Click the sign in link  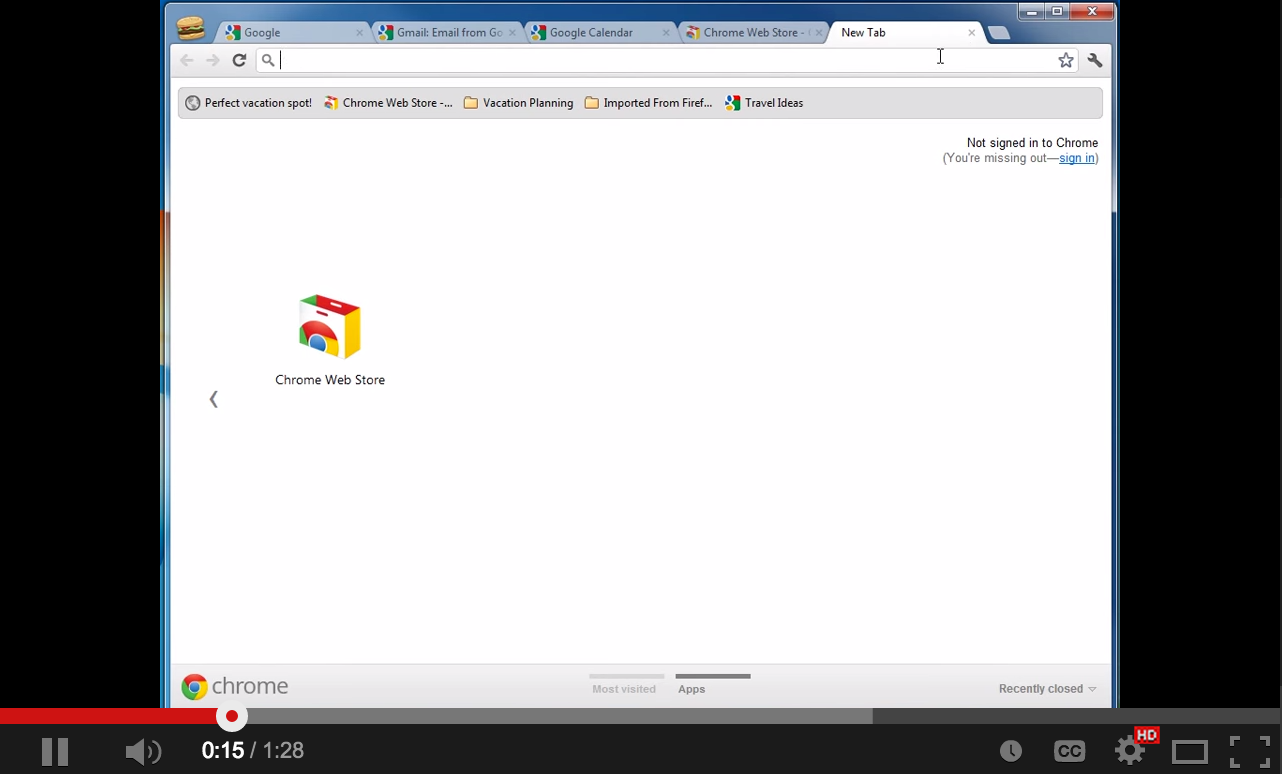[1076, 158]
